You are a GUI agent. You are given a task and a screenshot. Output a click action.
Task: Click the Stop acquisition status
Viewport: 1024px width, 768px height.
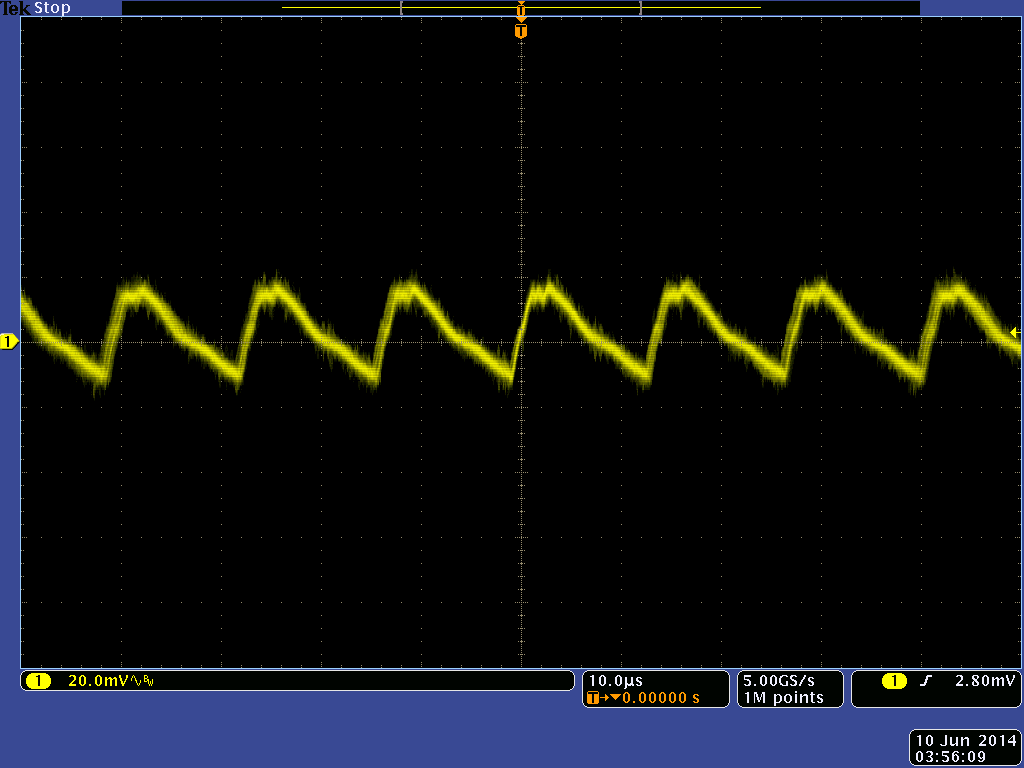(52, 8)
